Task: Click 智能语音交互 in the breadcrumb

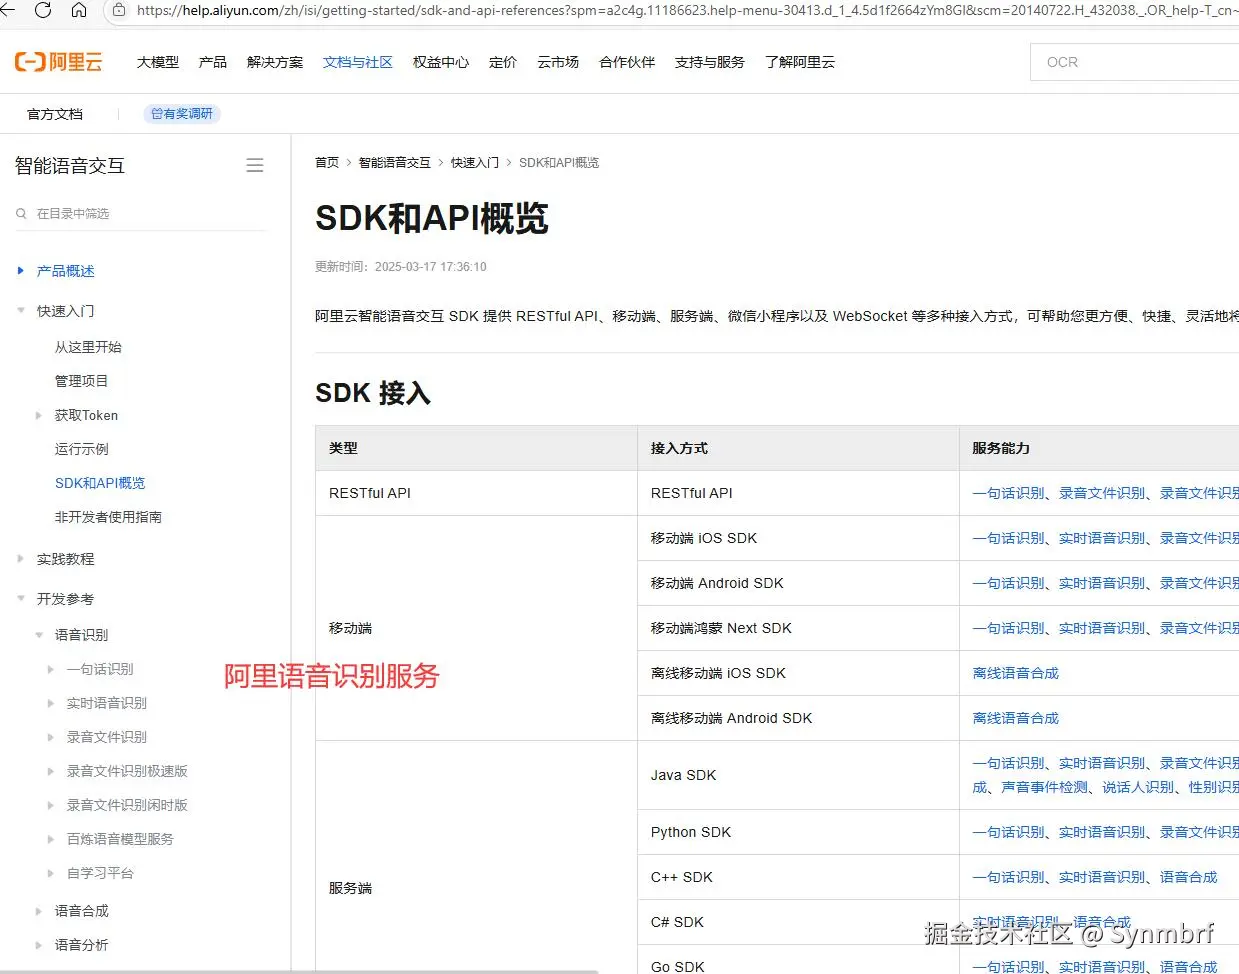Action: pyautogui.click(x=395, y=163)
